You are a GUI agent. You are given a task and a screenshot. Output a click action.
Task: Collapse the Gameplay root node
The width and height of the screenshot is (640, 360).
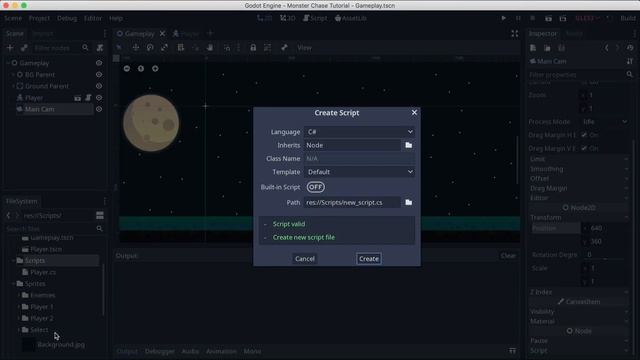8,63
